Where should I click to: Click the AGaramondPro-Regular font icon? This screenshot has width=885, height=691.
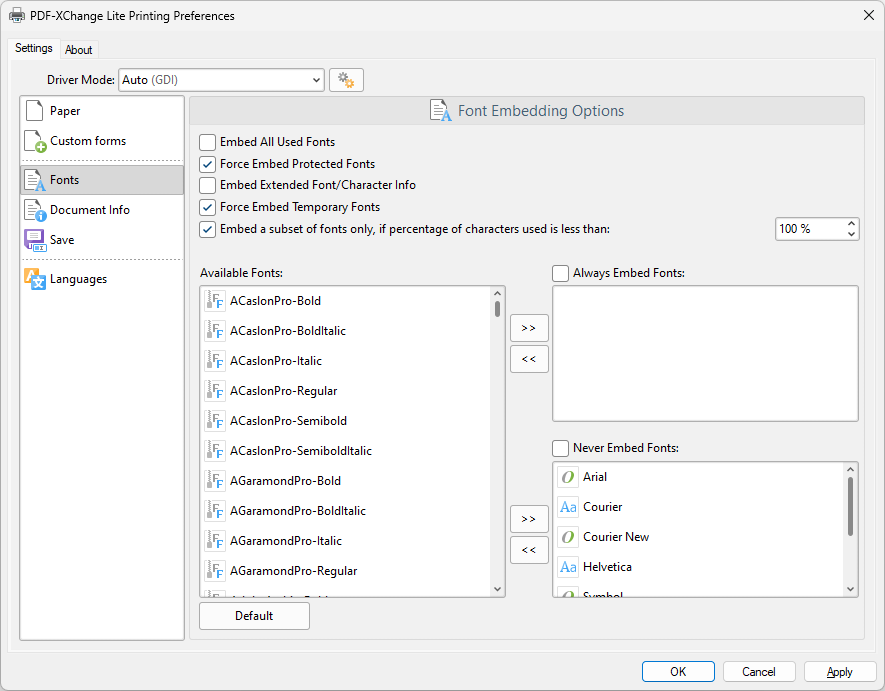tap(215, 571)
